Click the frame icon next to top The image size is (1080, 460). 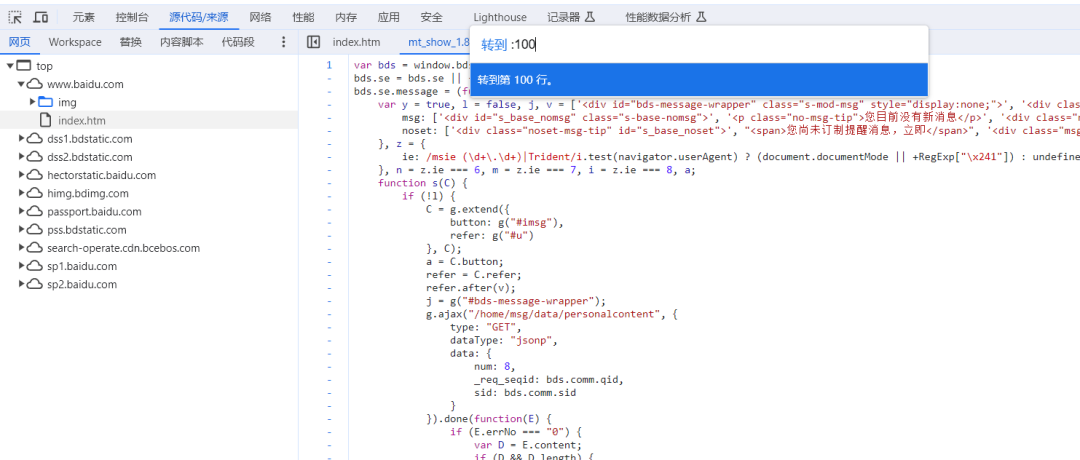[x=24, y=66]
